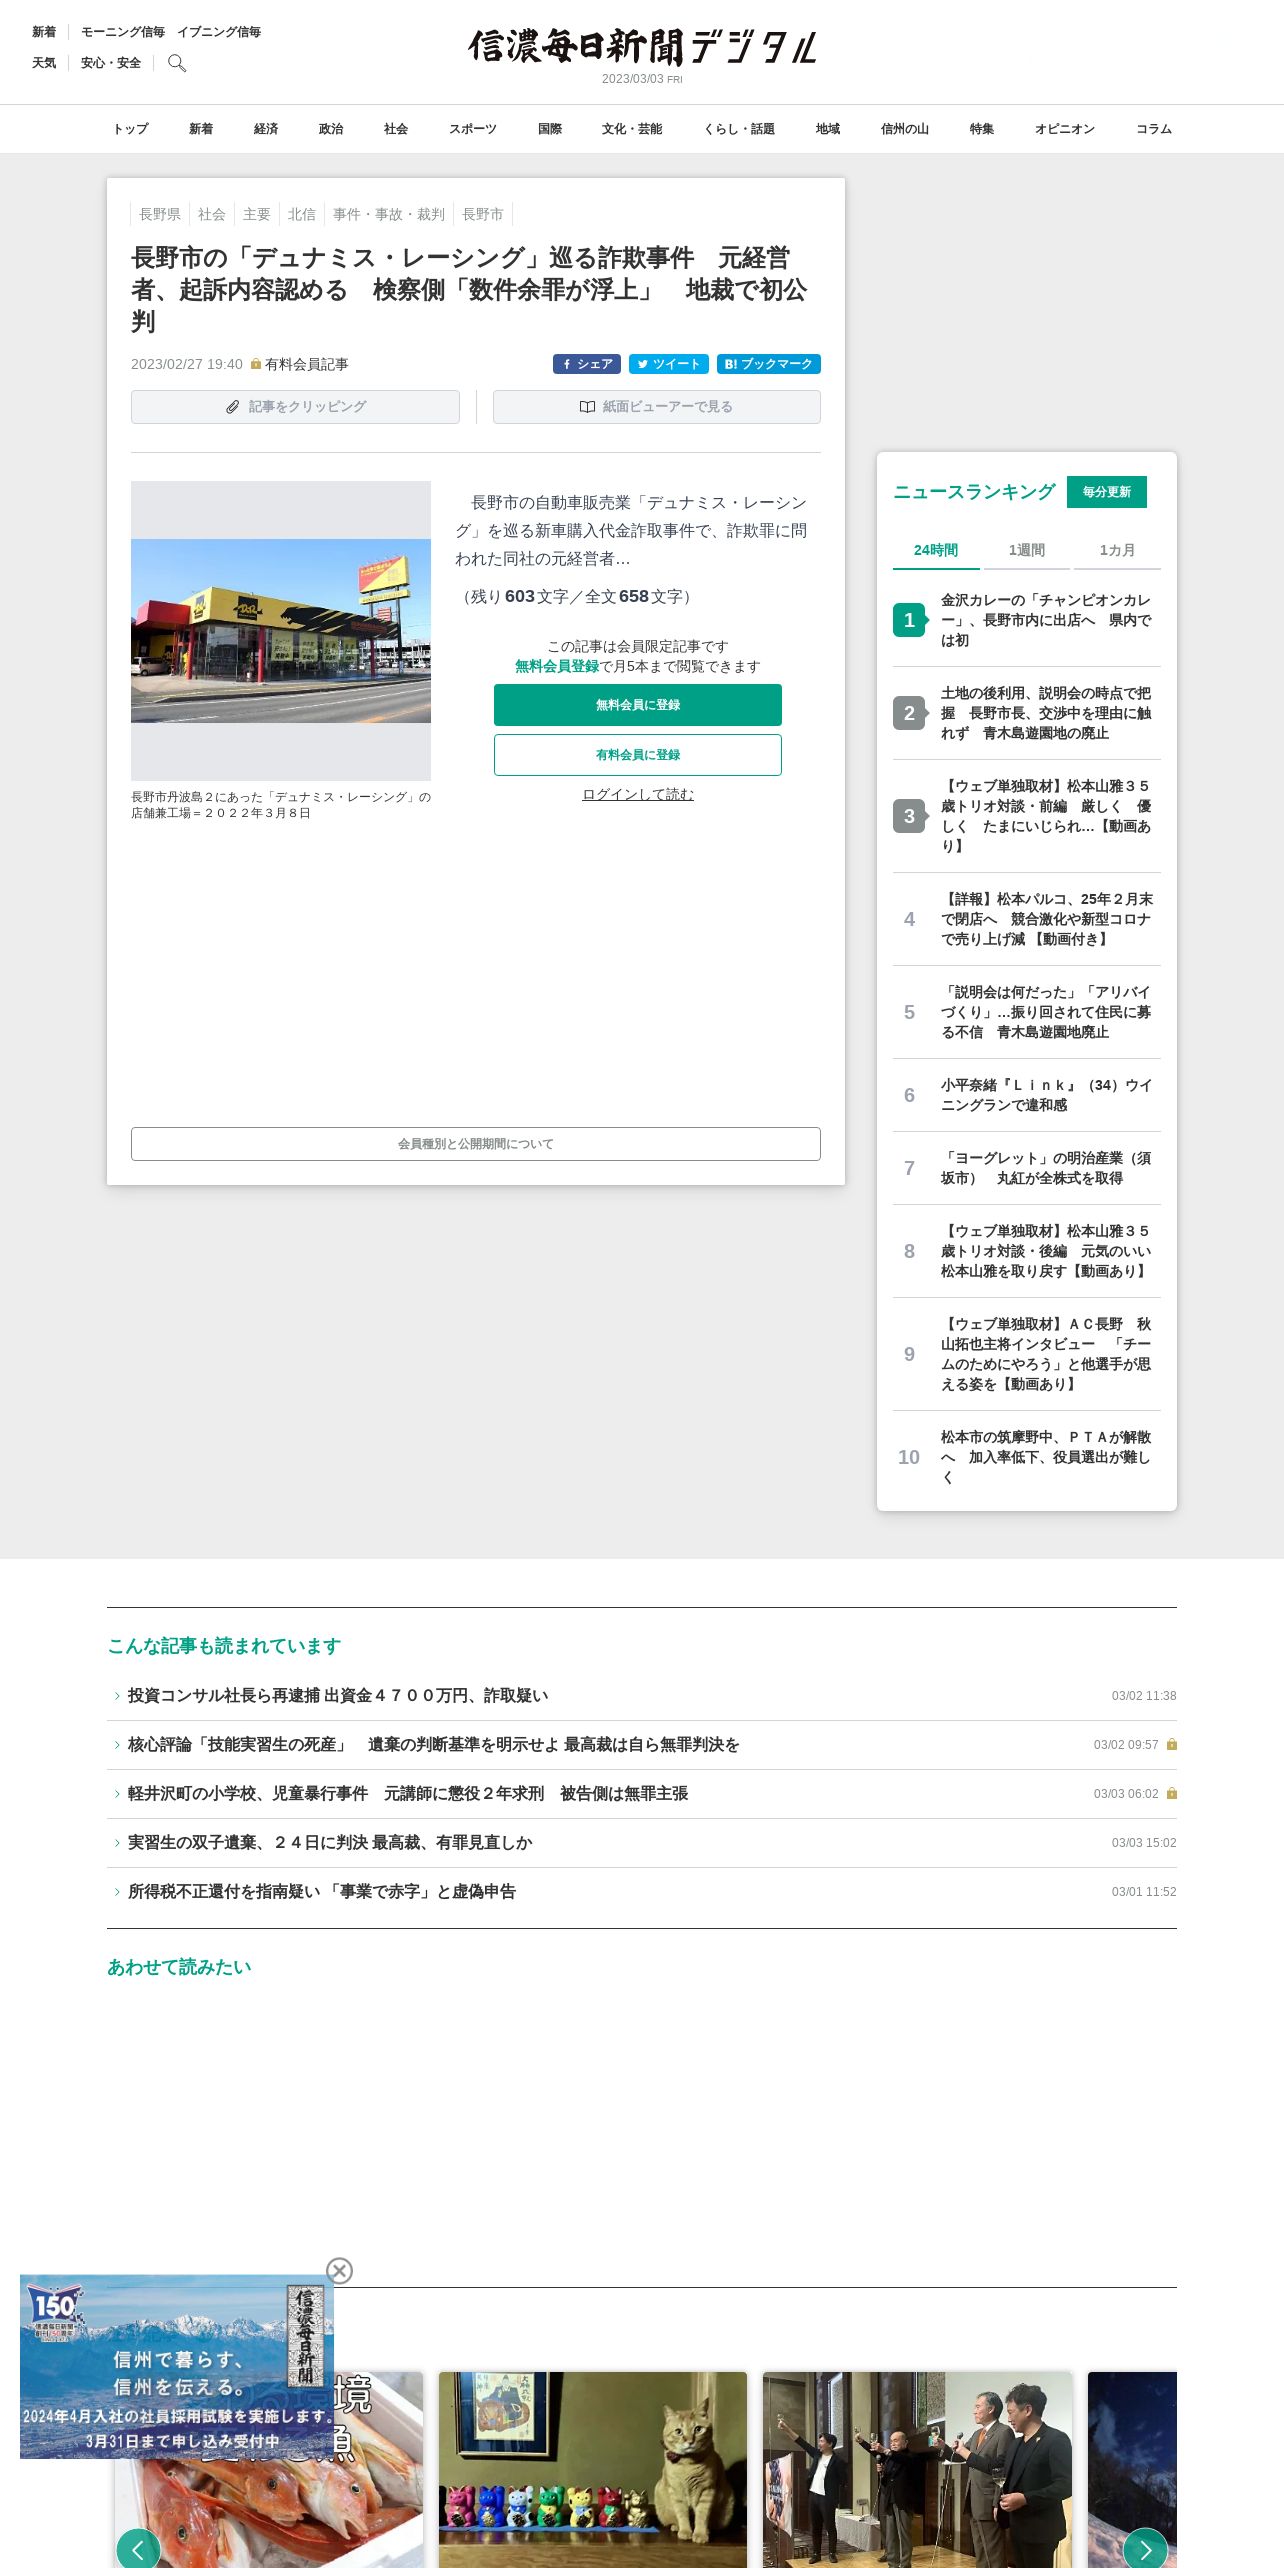Open 会員種別と公開期間について button

click(x=476, y=1144)
